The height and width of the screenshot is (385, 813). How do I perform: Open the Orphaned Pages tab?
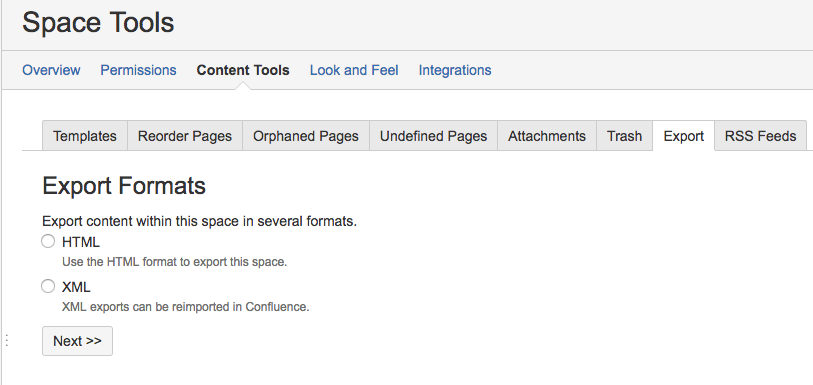click(306, 136)
